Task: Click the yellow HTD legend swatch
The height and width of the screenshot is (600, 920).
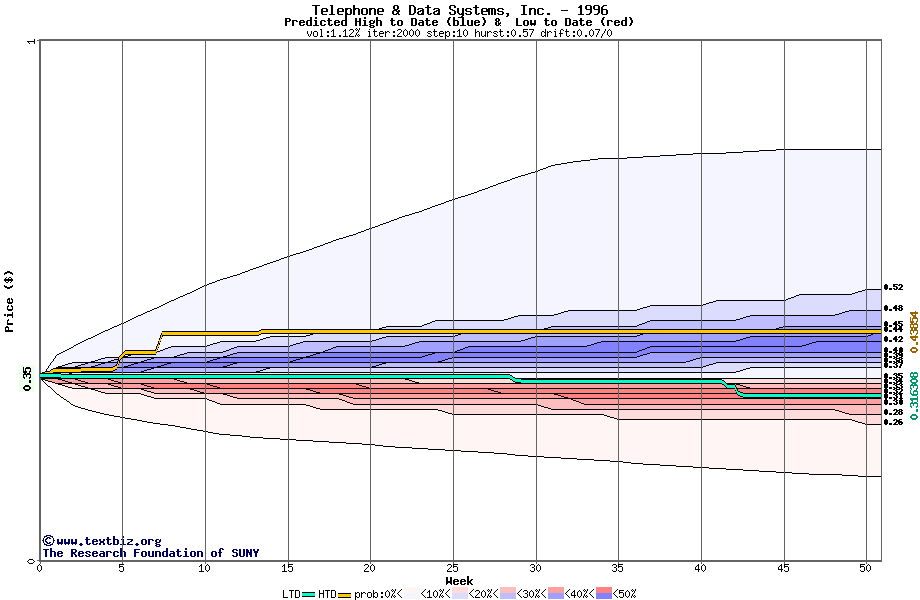Action: (344, 595)
